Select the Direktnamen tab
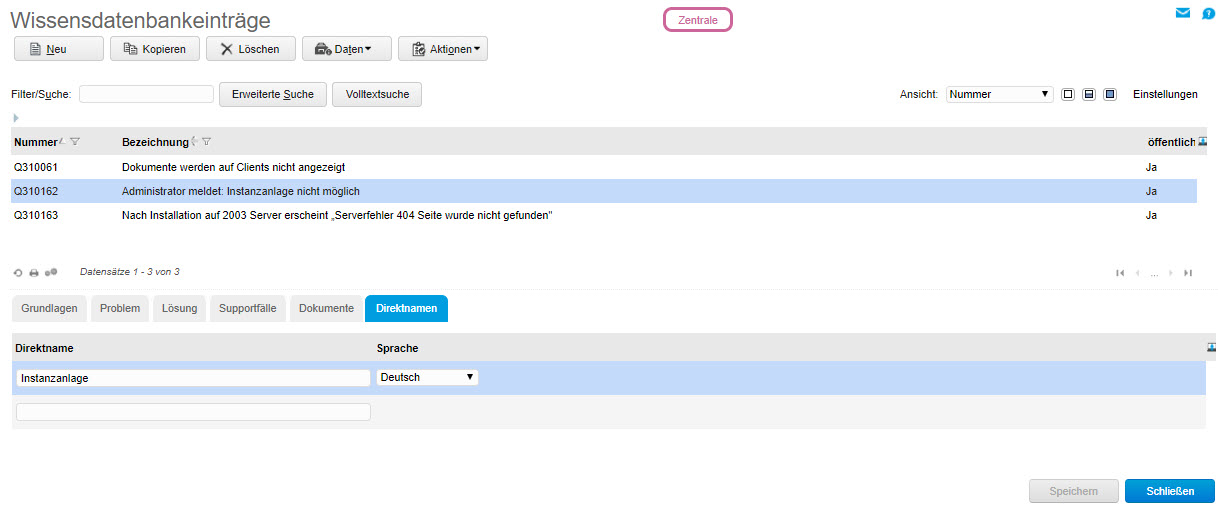Screen dimensions: 1218x506 [x=407, y=308]
